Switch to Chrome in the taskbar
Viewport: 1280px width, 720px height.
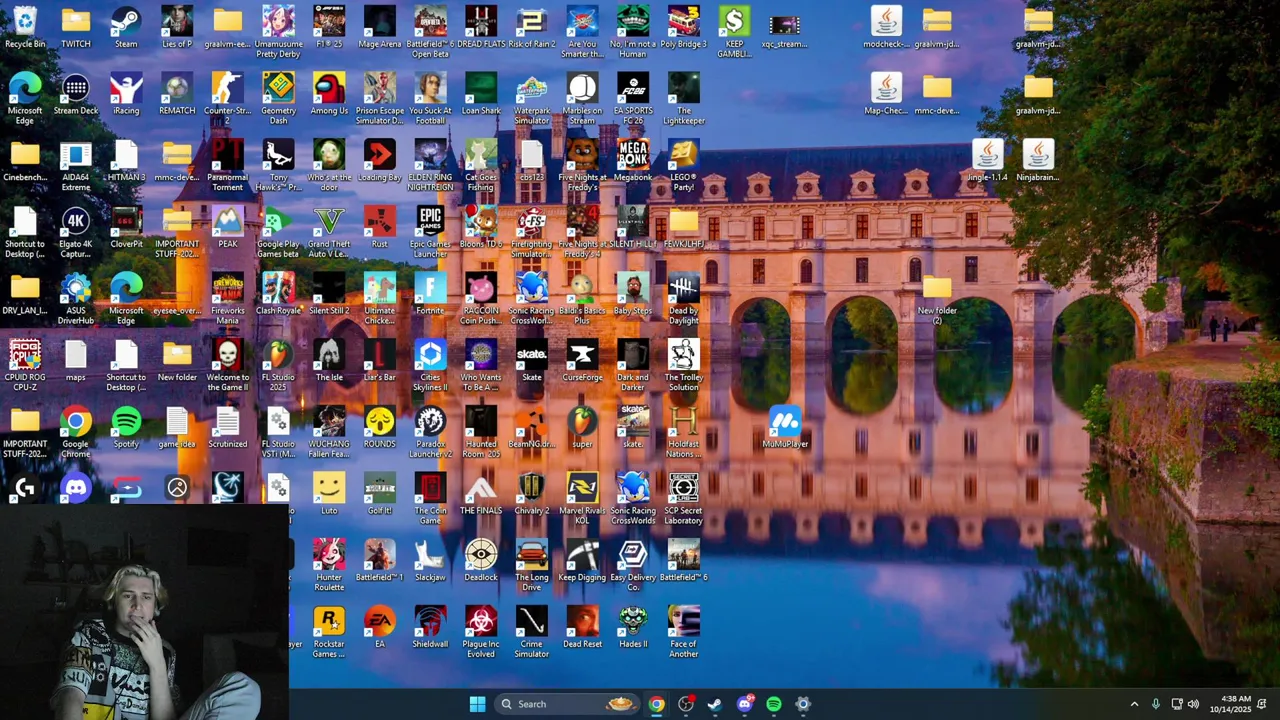click(656, 704)
